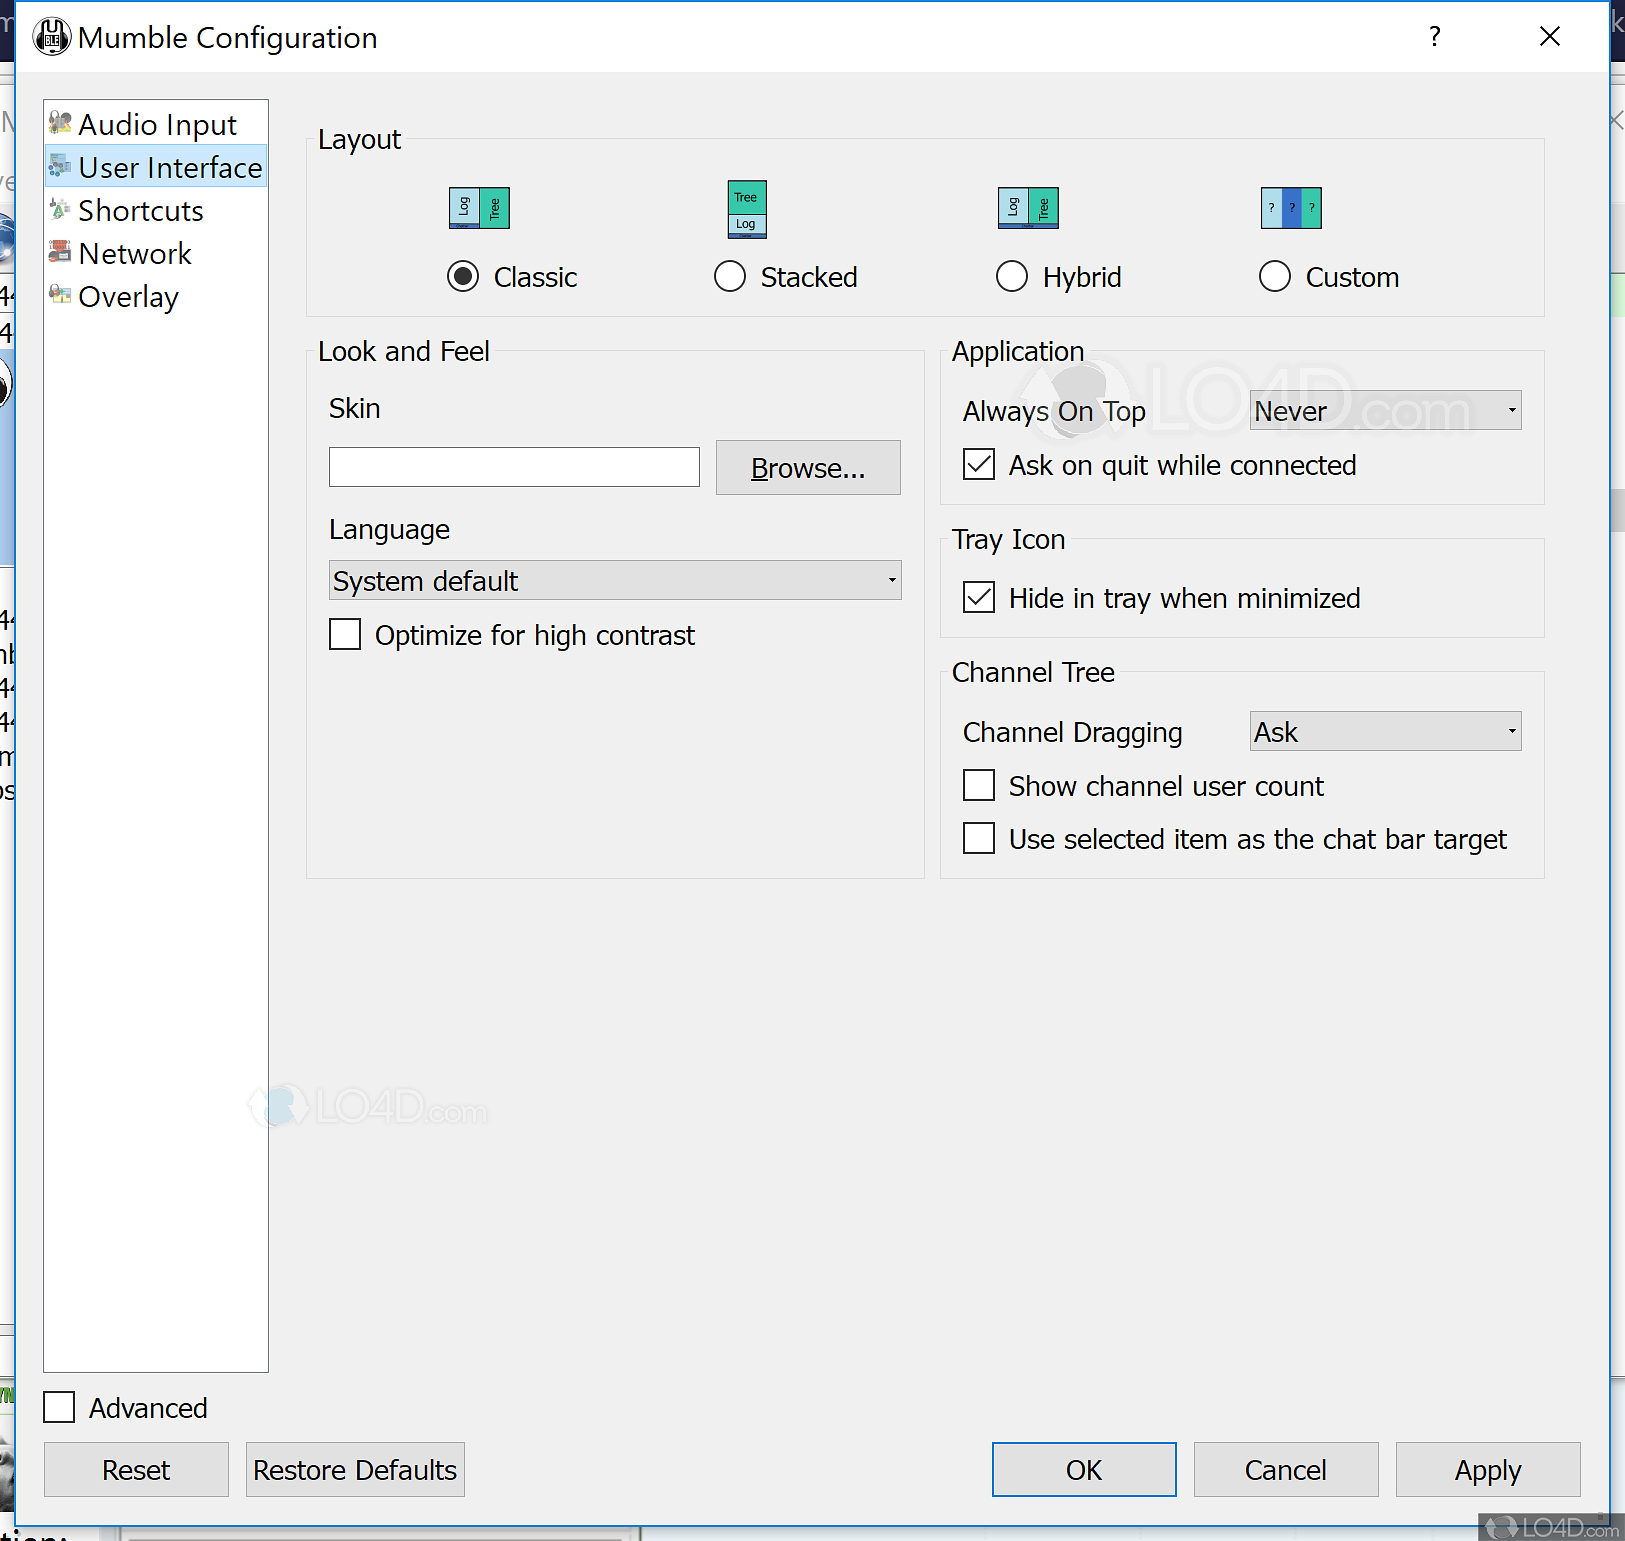
Task: Click the Stacked layout preview icon
Action: pos(747,209)
